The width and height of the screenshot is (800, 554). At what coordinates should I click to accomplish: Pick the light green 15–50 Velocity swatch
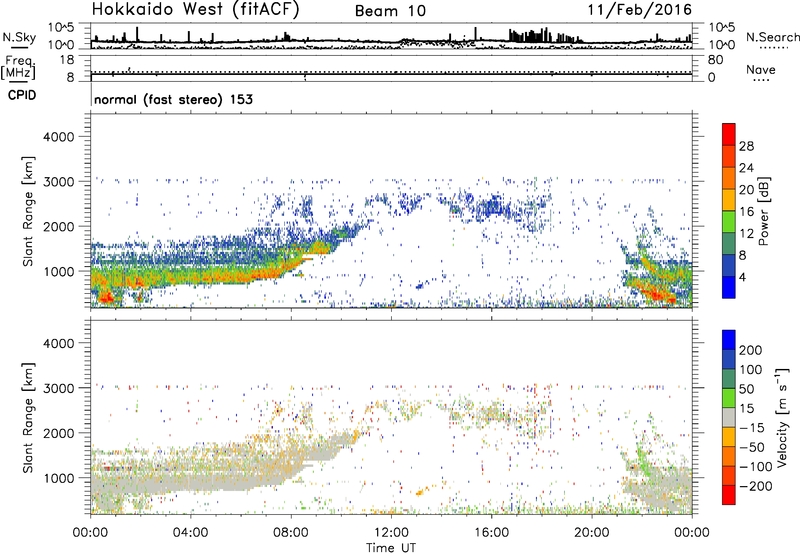[x=729, y=398]
